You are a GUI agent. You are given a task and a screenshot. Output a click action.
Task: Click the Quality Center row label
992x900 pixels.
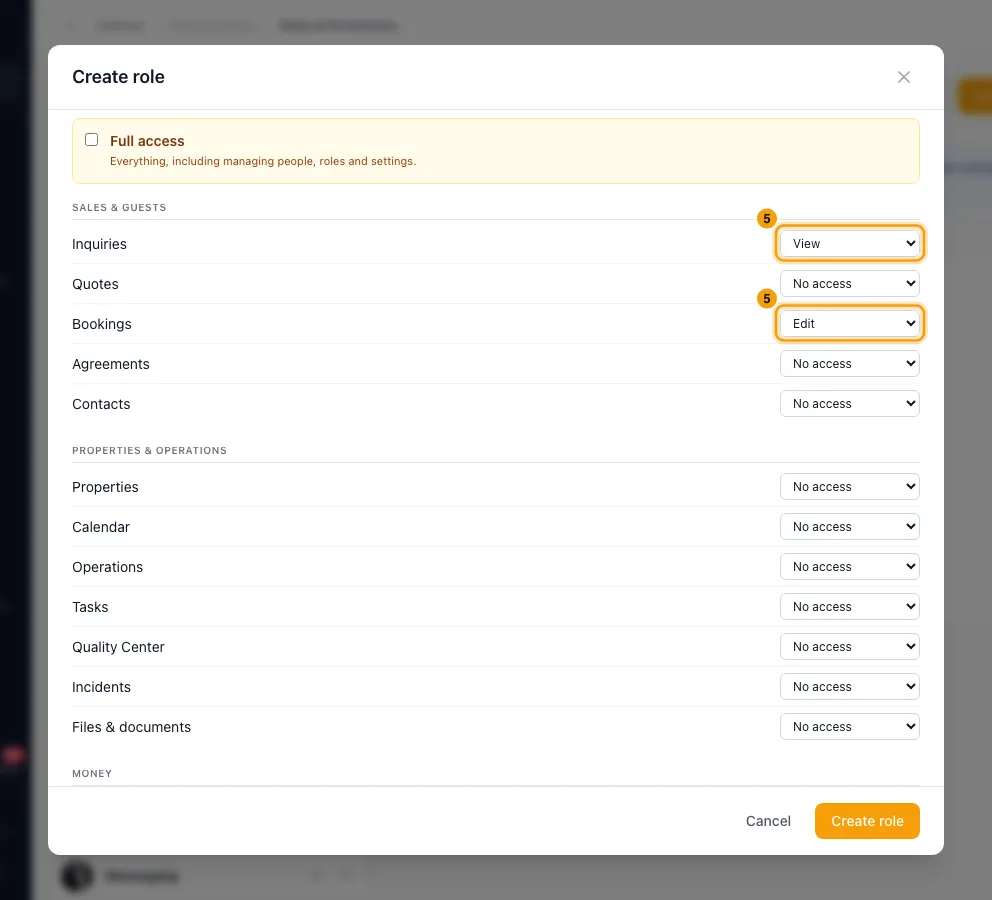pyautogui.click(x=118, y=647)
